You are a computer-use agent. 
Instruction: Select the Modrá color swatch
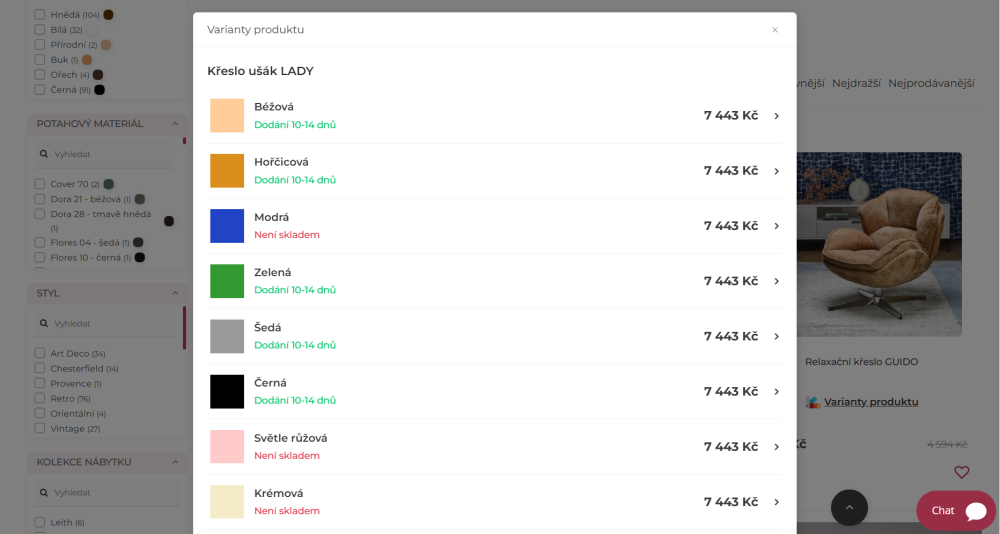click(x=227, y=226)
